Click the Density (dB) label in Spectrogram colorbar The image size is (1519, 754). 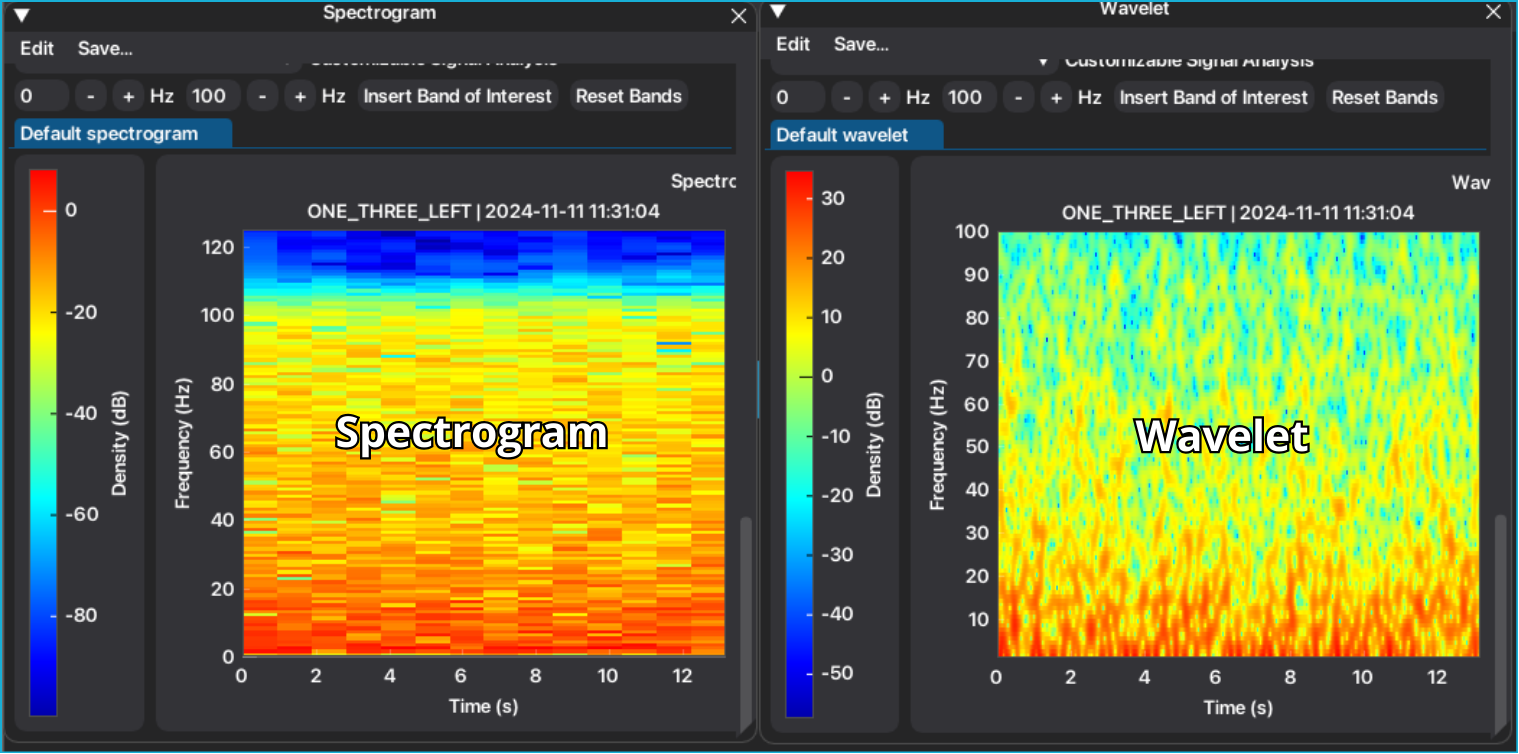point(120,443)
